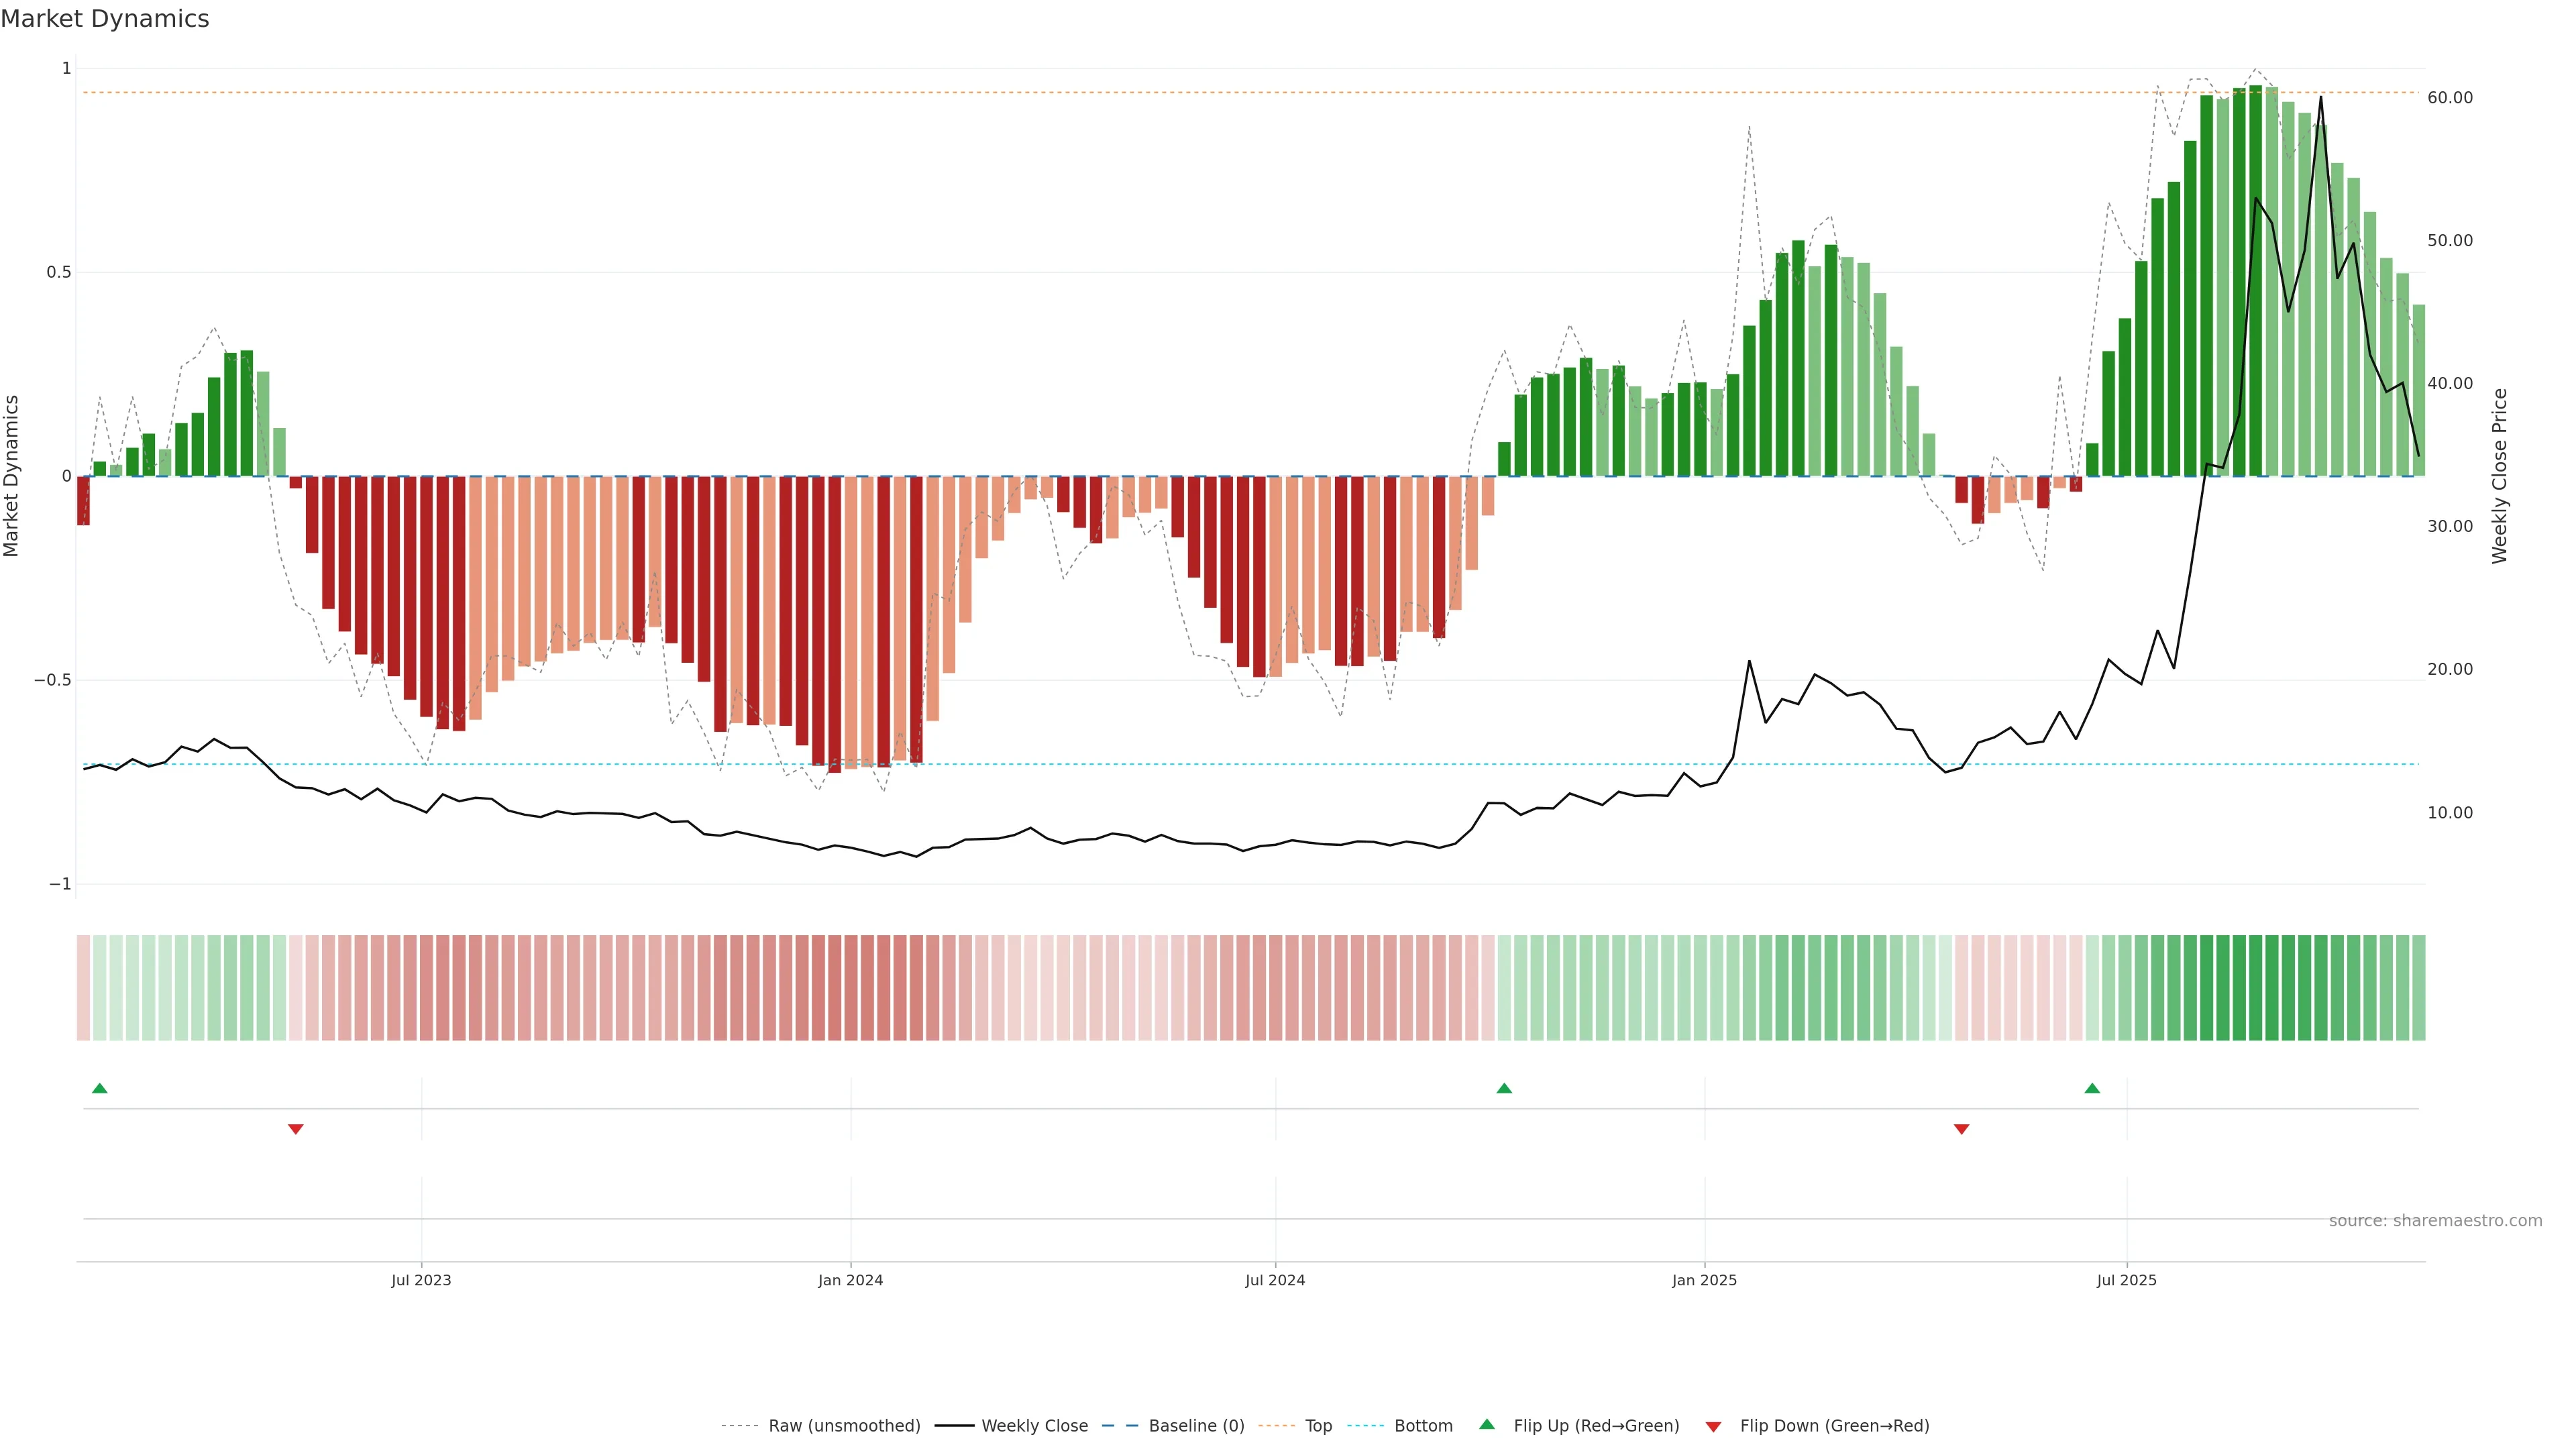Click the green flip-up marker near late 2024
This screenshot has width=2576, height=1449.
coord(1504,1088)
